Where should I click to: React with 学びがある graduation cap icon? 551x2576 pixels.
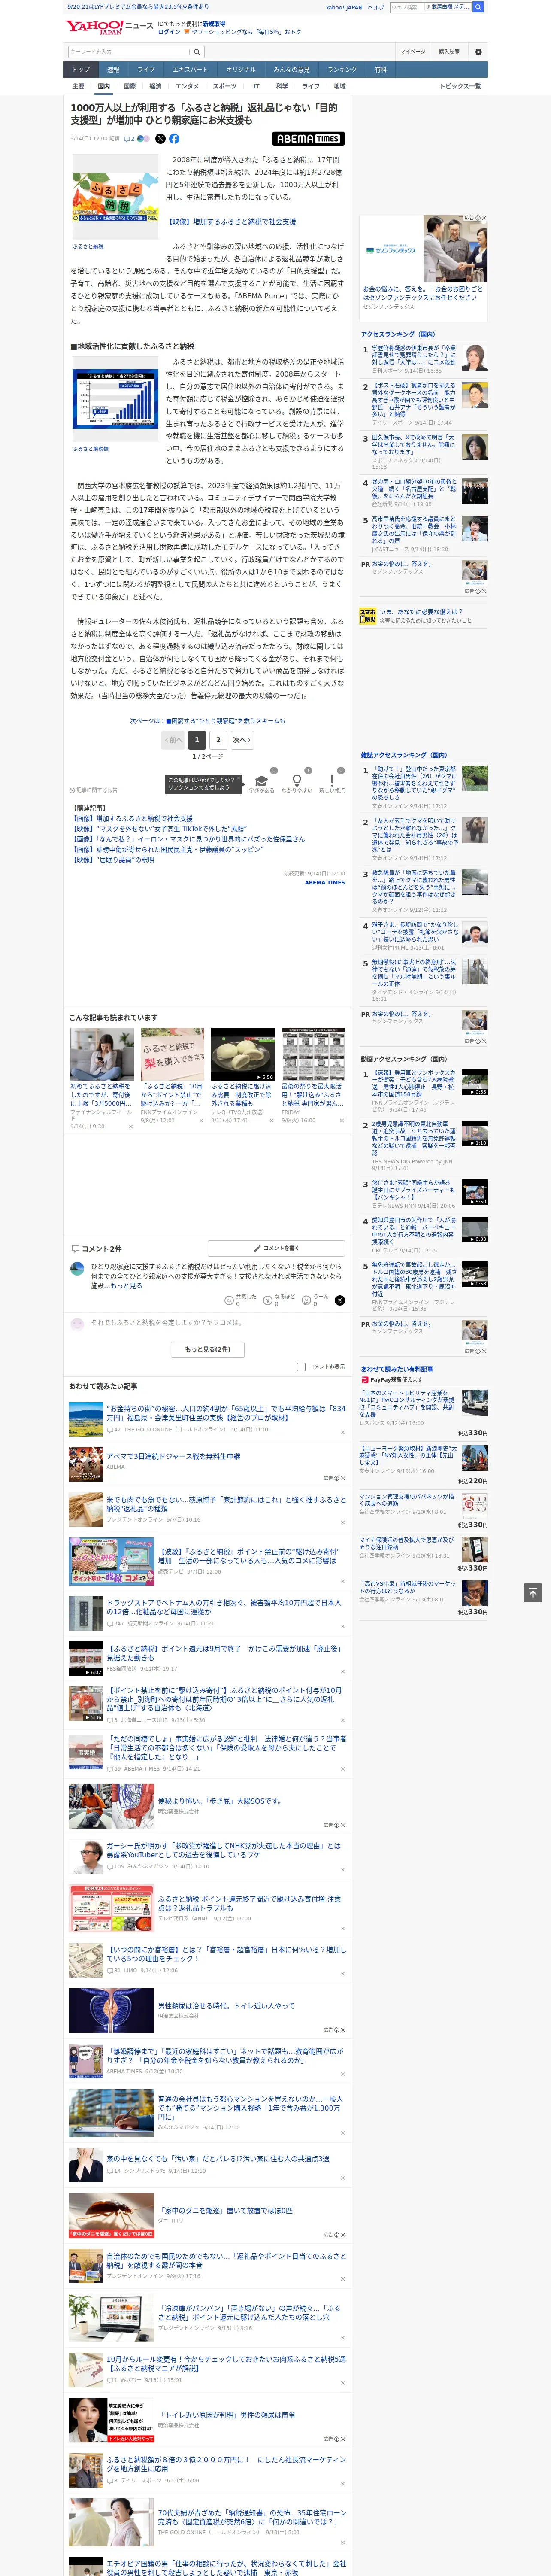(x=261, y=781)
